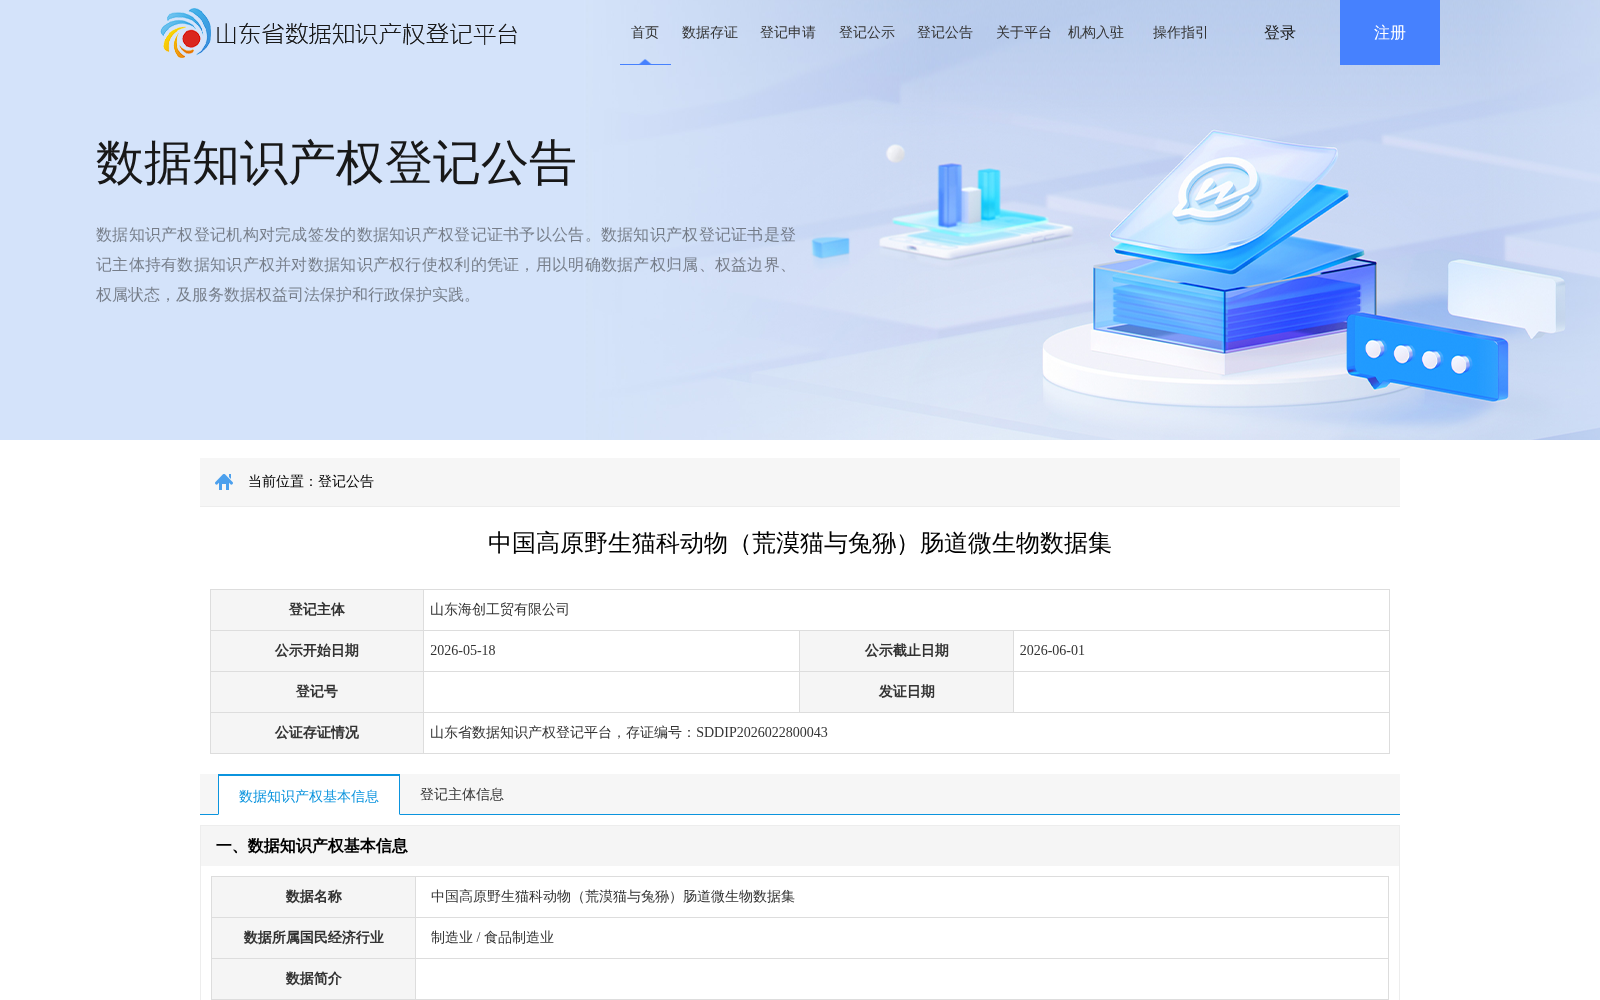This screenshot has width=1600, height=1000.
Task: Select the registrant value 山东海创工贸有限公司
Action: (x=500, y=610)
